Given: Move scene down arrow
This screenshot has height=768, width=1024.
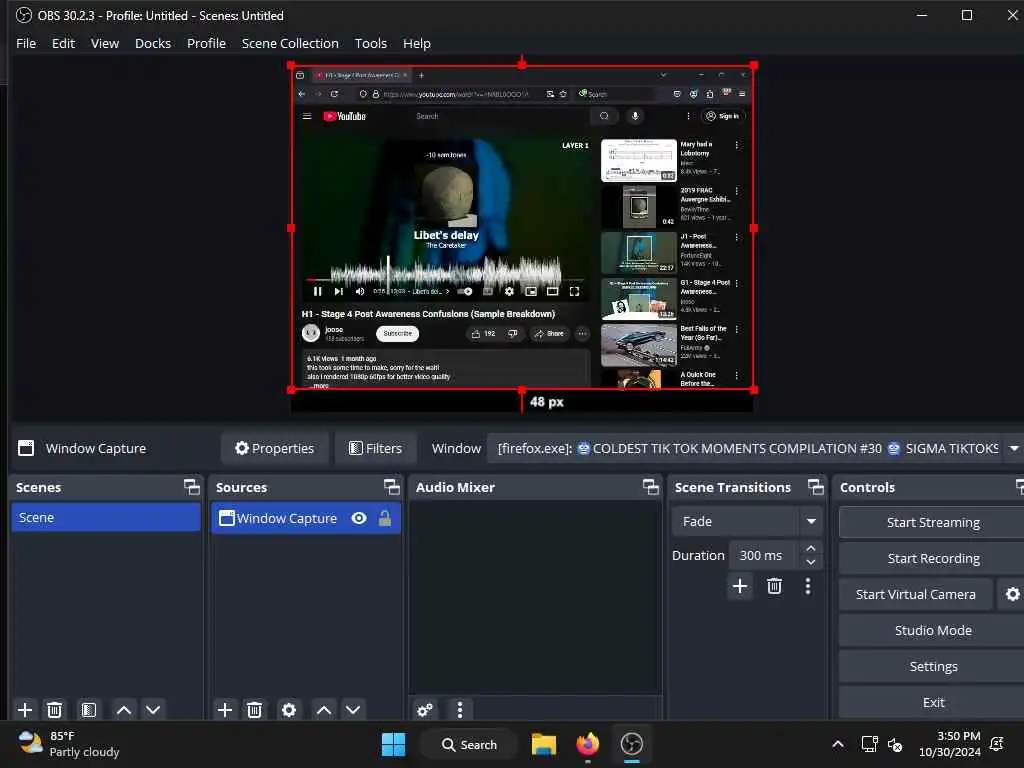Looking at the screenshot, I should pyautogui.click(x=153, y=709).
